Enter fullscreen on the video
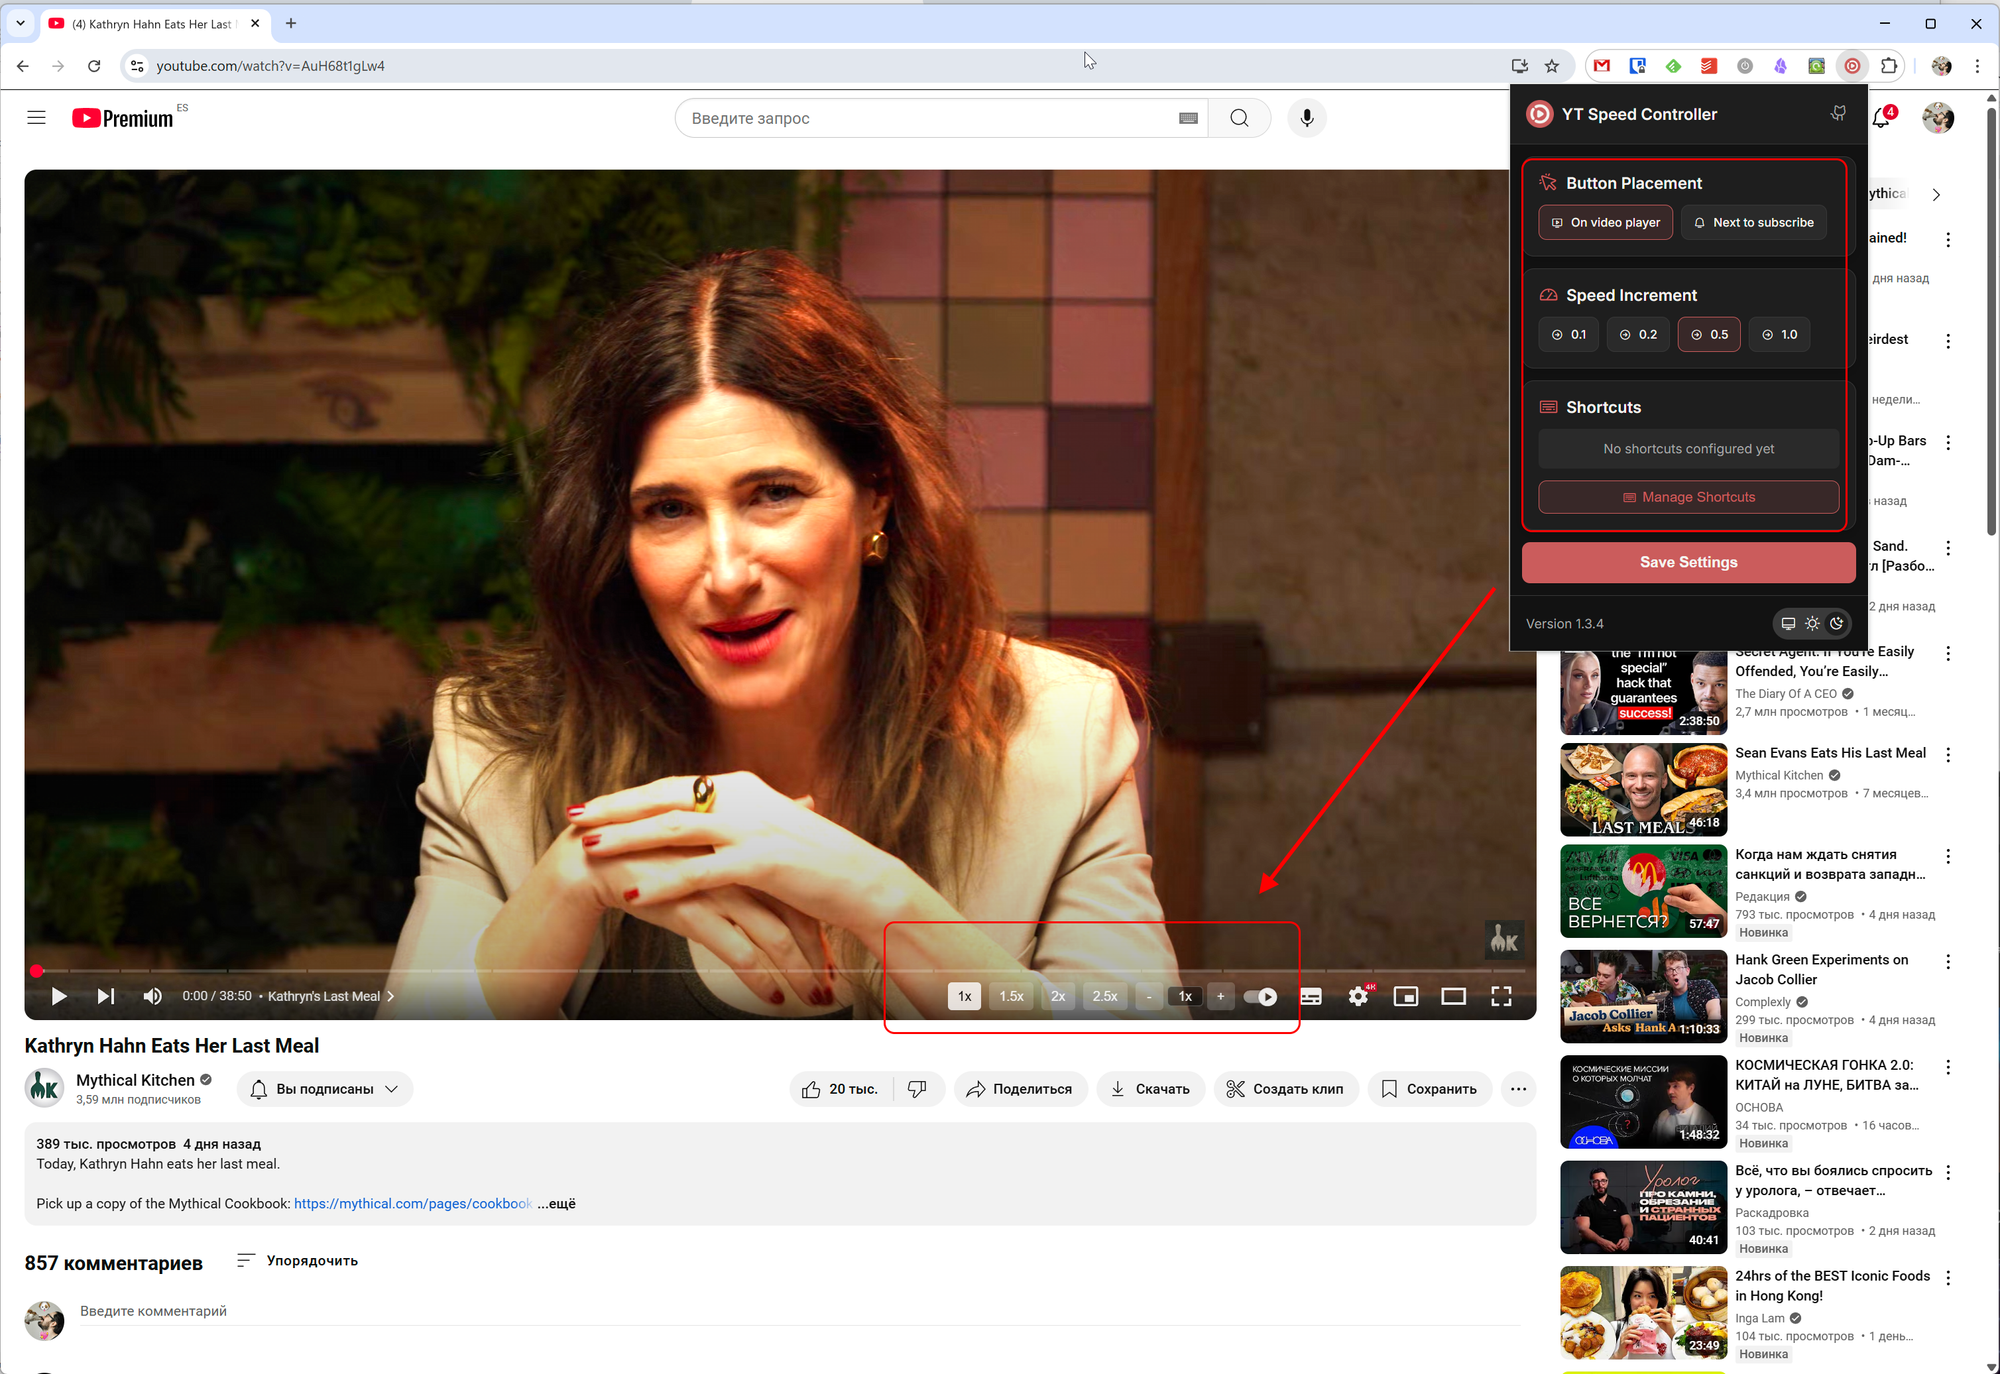The width and height of the screenshot is (2000, 1374). tap(1501, 996)
